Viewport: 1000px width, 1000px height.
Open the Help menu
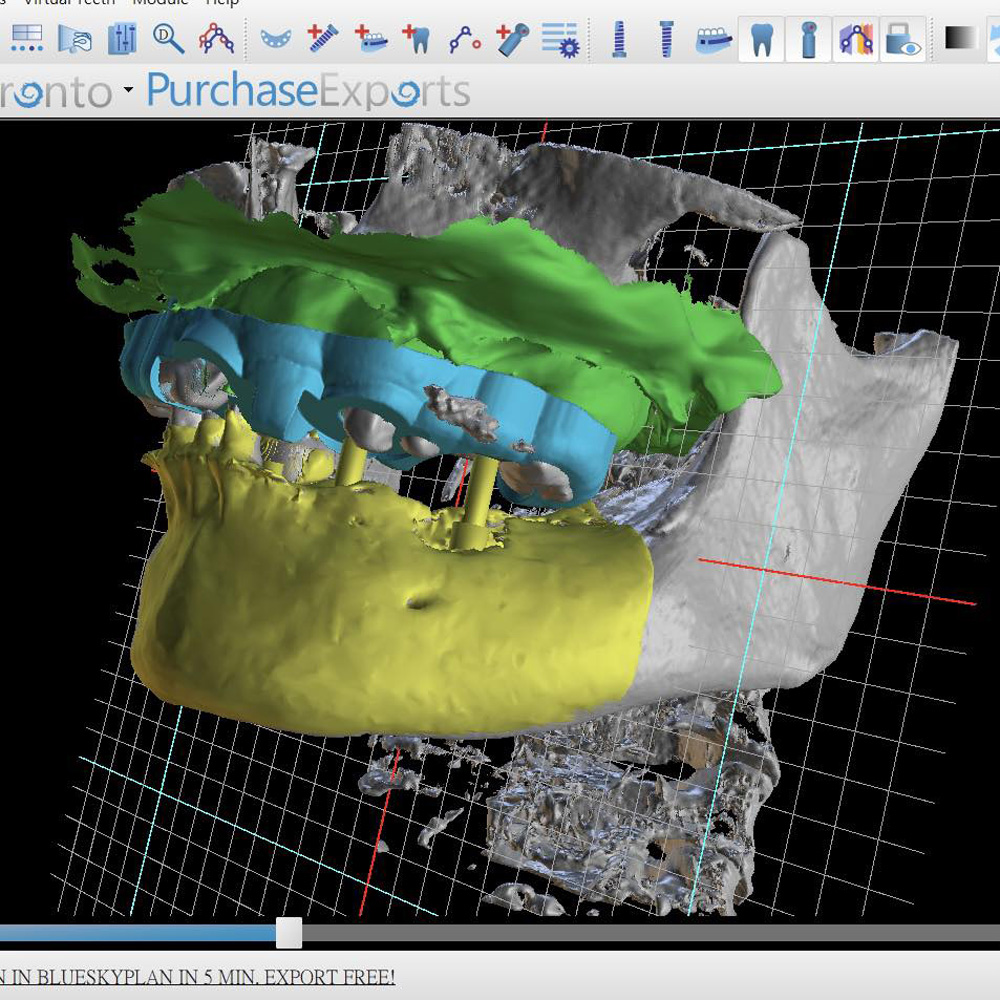222,2
